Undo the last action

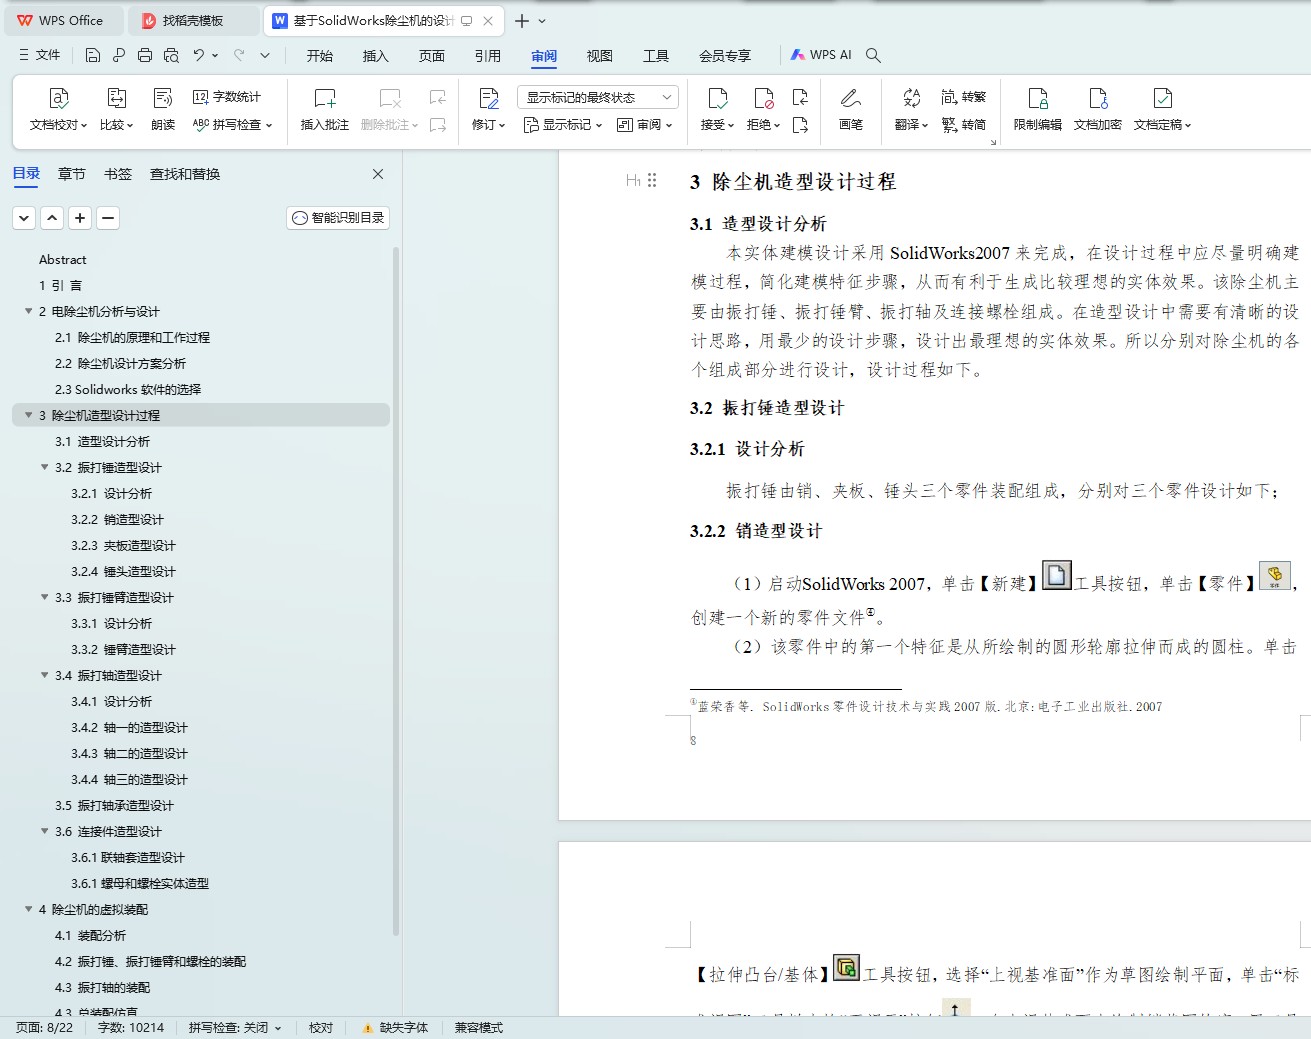coord(198,55)
